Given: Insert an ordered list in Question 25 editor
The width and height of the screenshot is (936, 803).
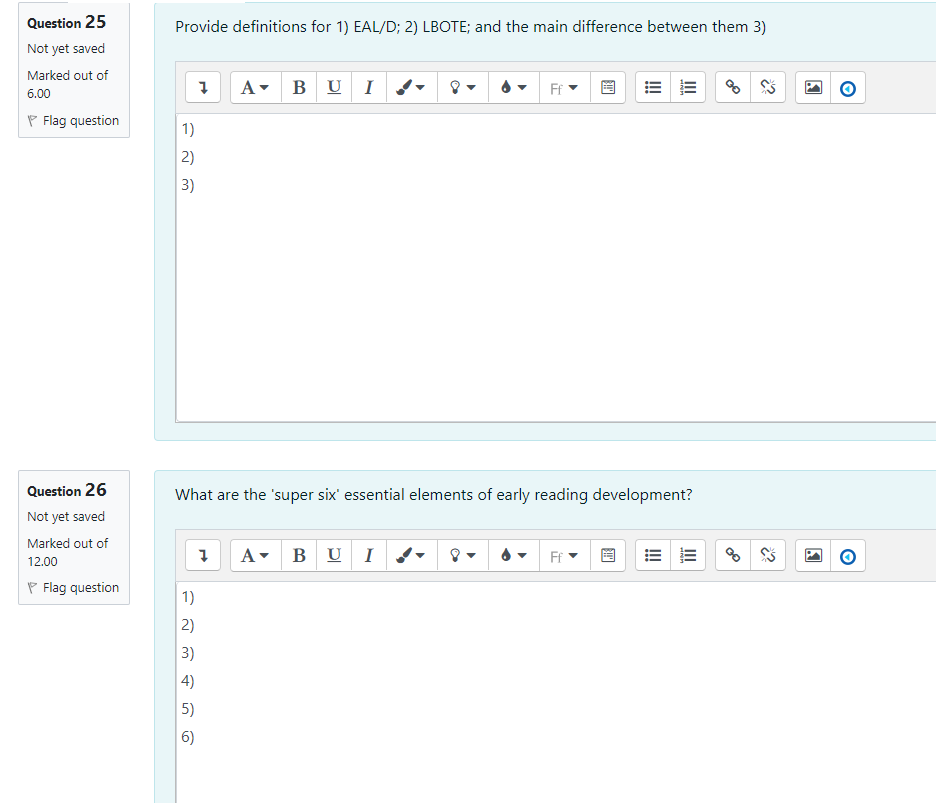Looking at the screenshot, I should click(x=688, y=87).
